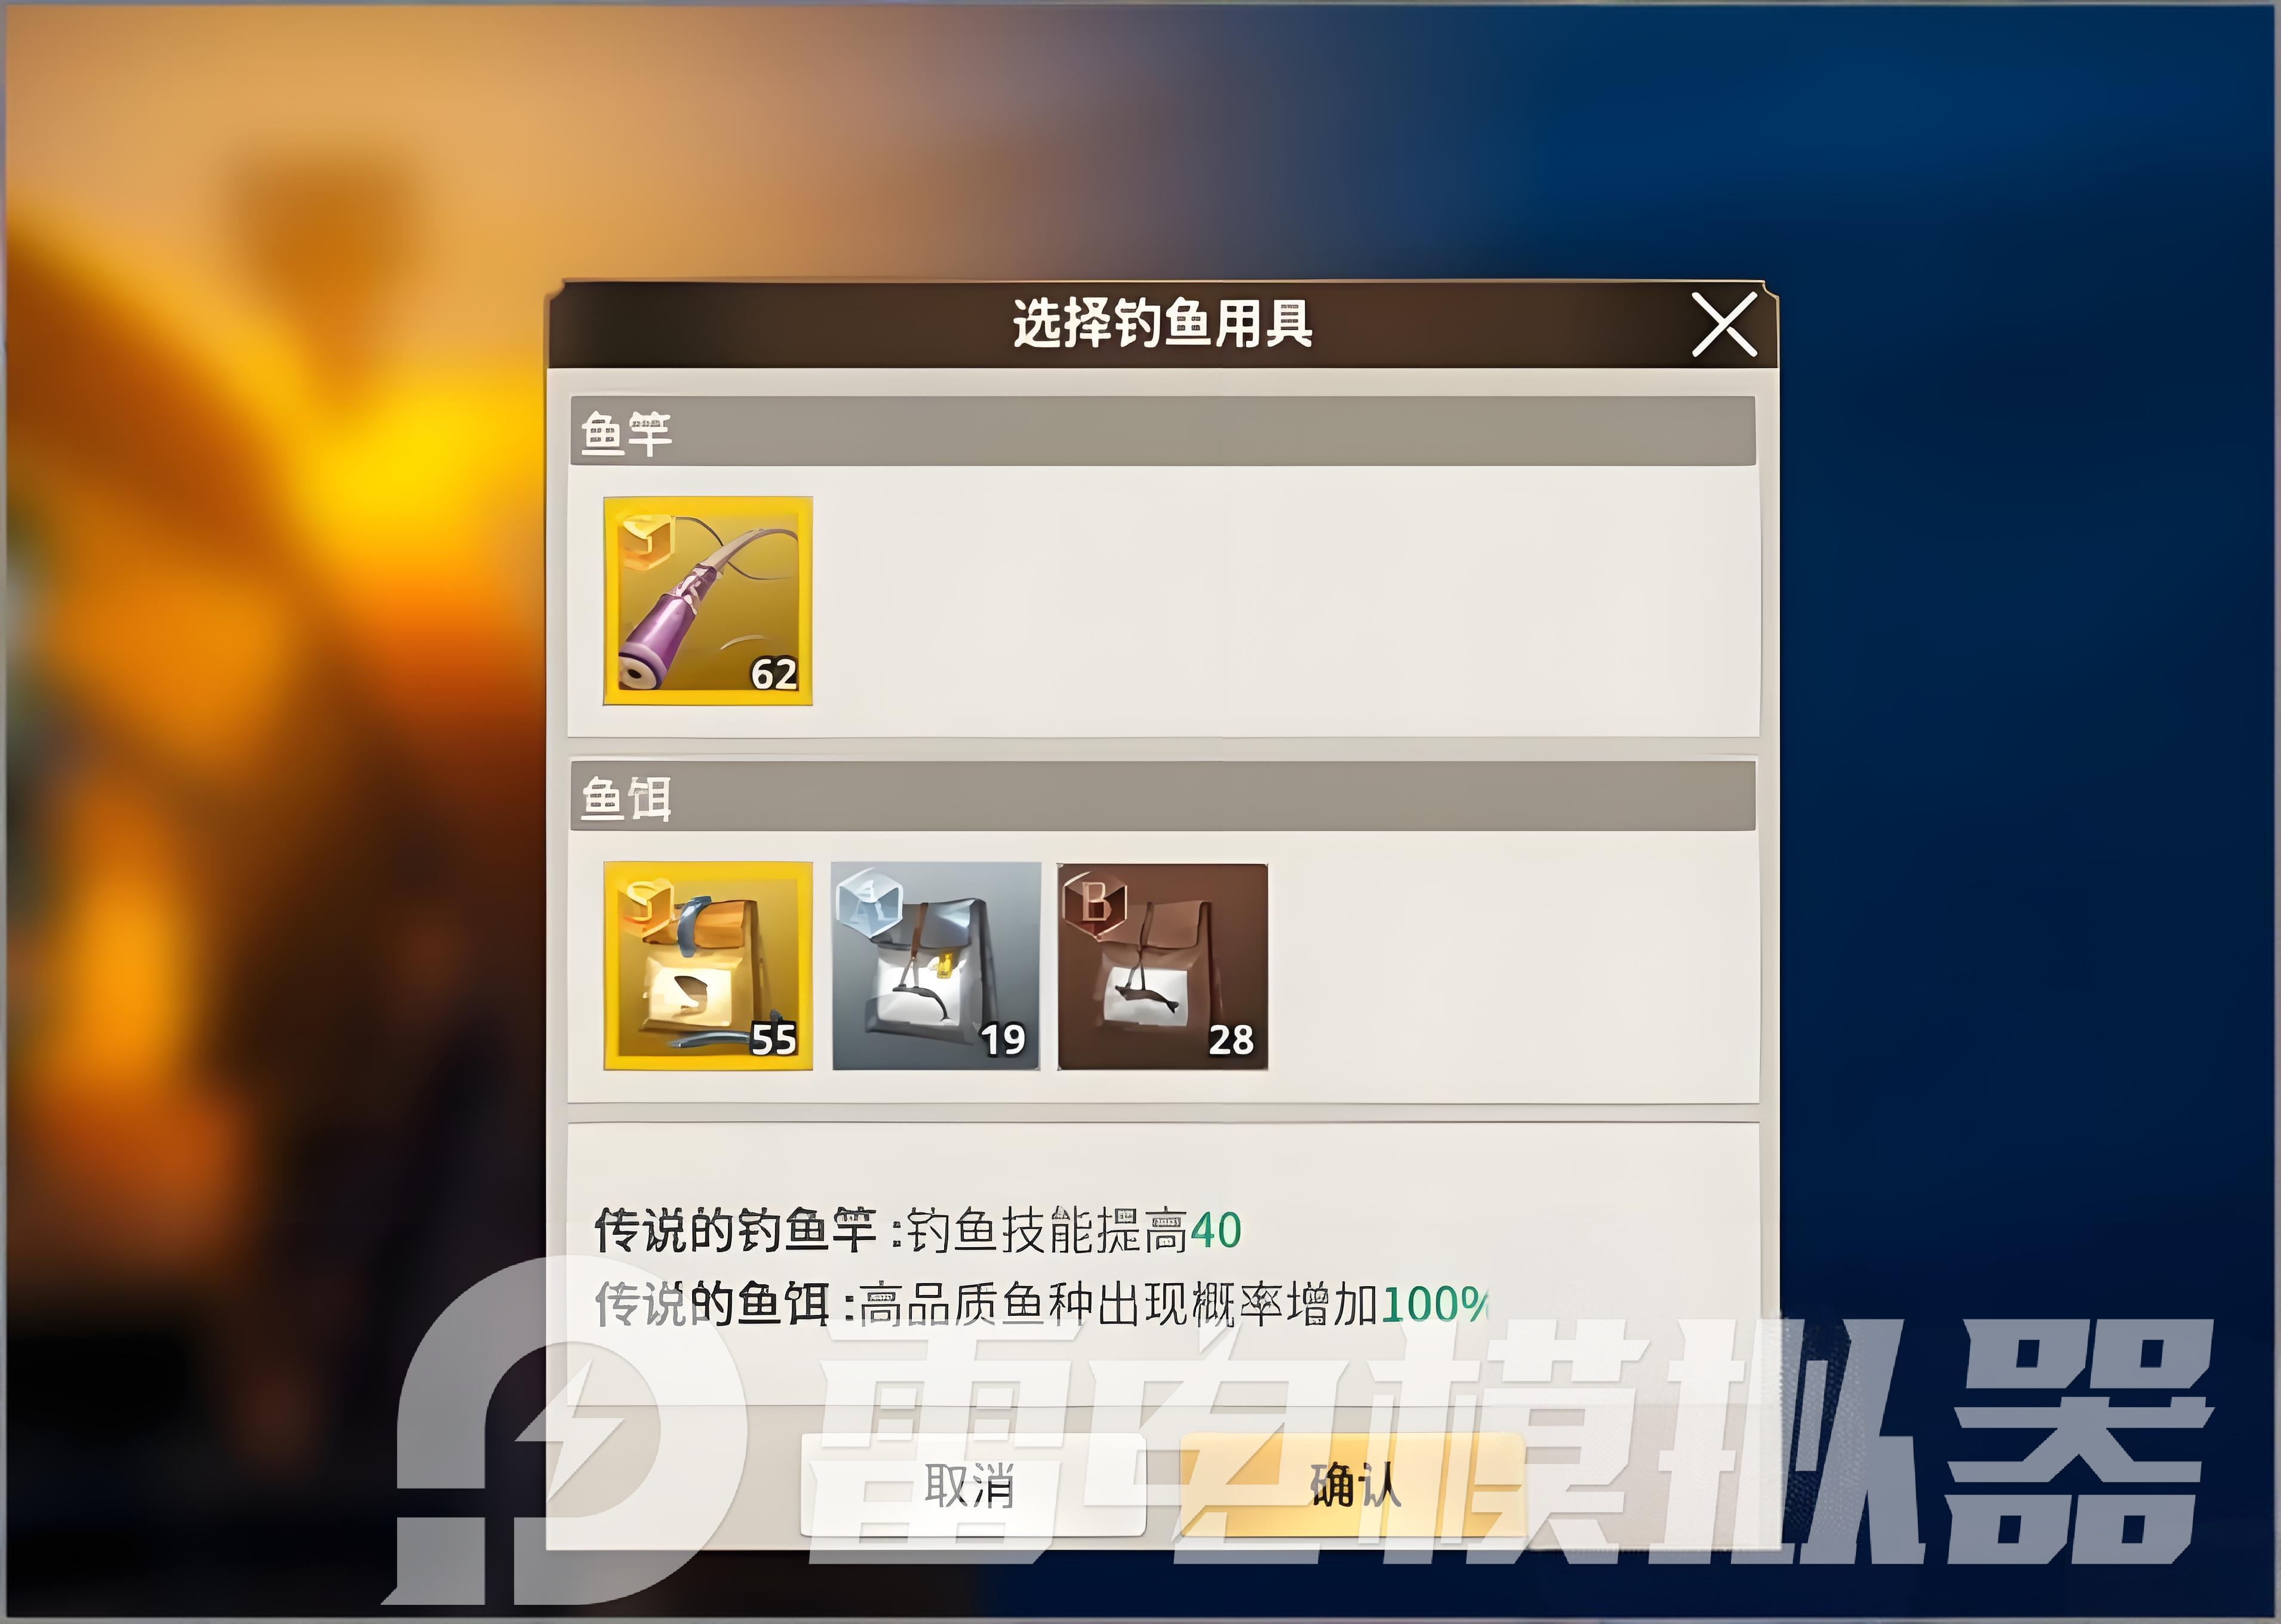2281x1624 pixels.
Task: Pick the silver A-rank bait bag
Action: 936,966
